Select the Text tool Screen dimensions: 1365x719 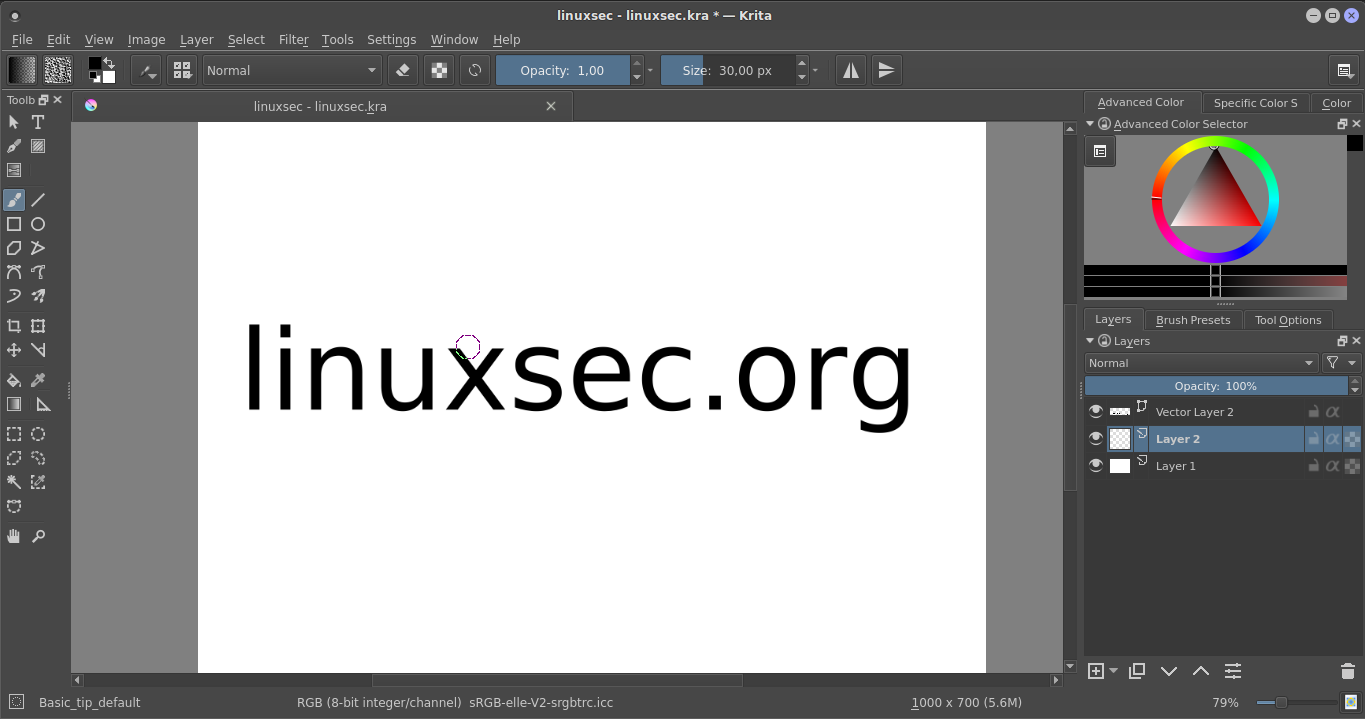pos(37,122)
